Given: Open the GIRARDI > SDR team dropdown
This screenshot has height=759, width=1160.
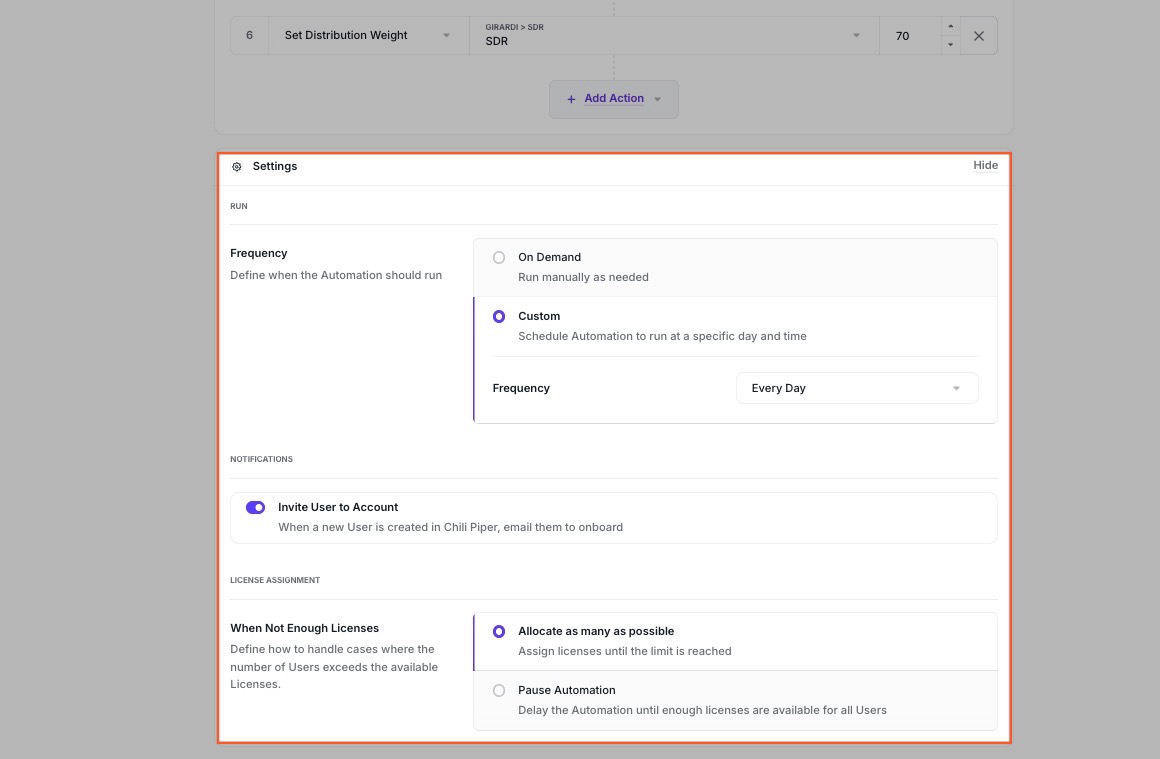Looking at the screenshot, I should pos(673,36).
